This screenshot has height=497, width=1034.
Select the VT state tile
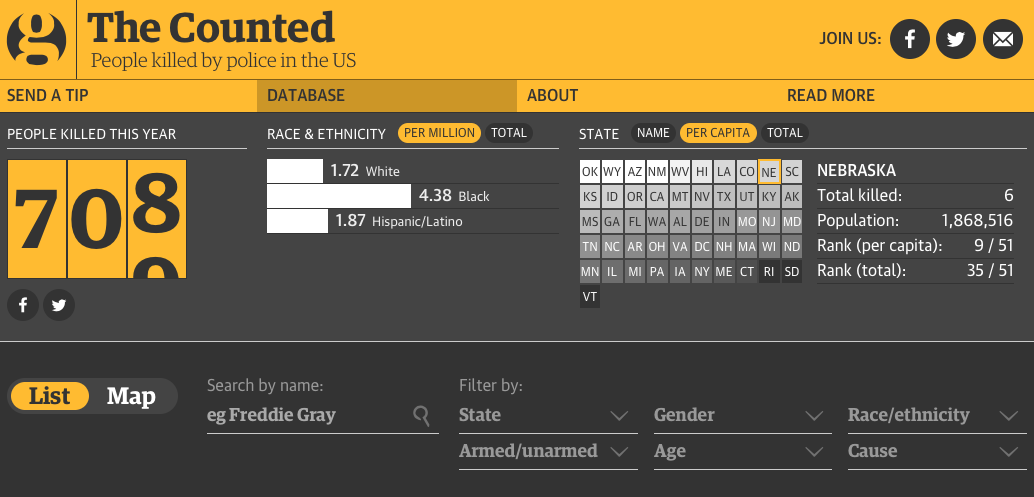590,297
